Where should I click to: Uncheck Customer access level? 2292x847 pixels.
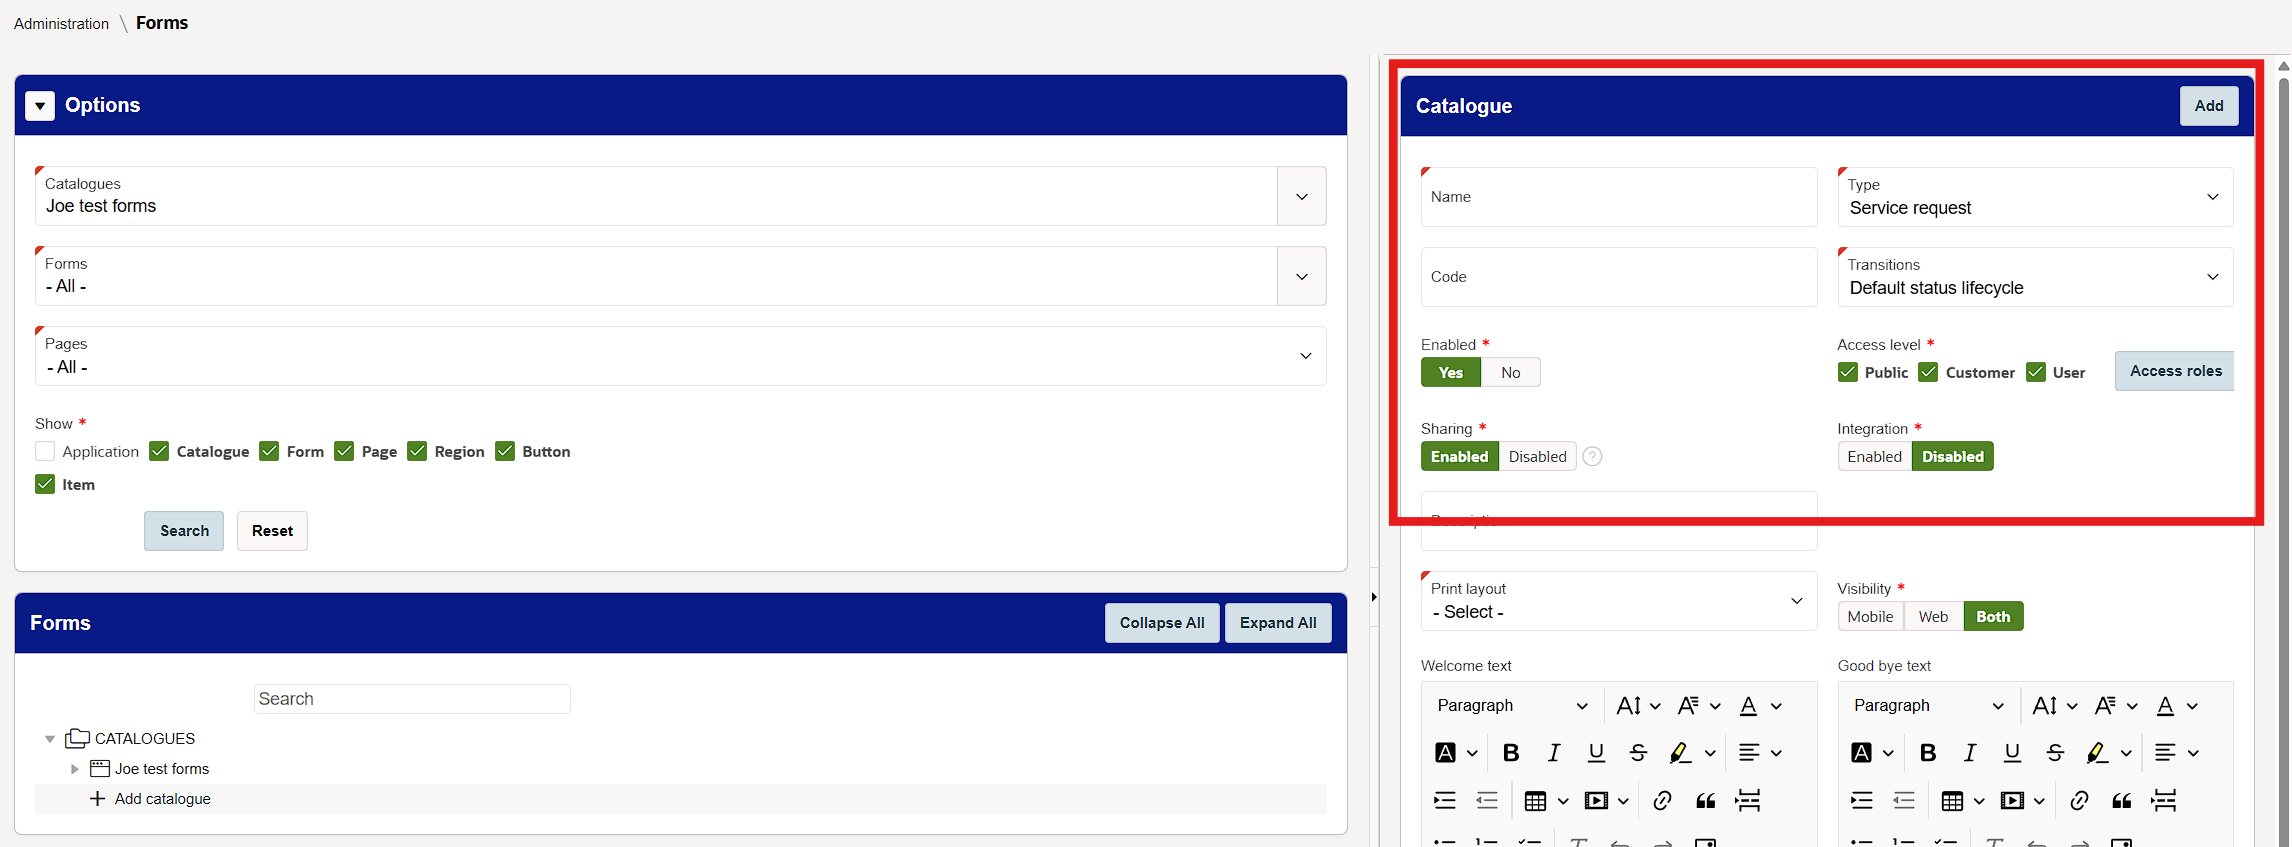point(1928,372)
